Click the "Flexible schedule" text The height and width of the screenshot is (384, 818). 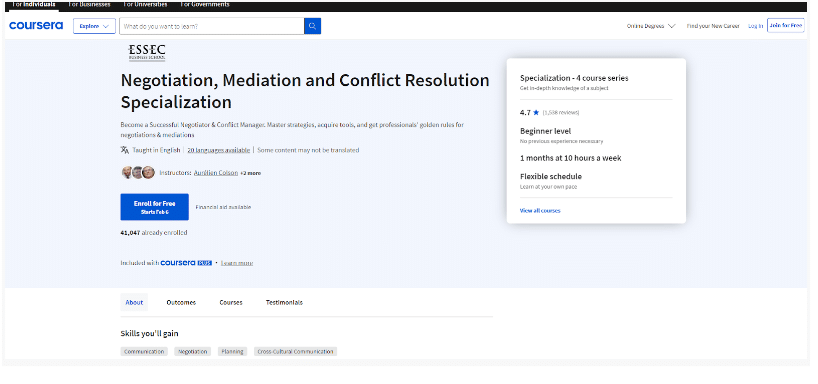[x=550, y=176]
